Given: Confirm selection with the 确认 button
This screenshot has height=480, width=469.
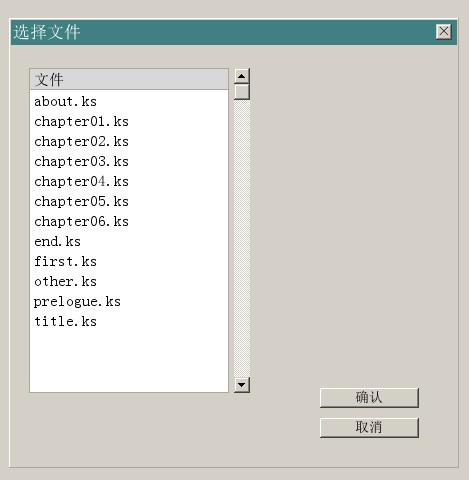Looking at the screenshot, I should tap(369, 397).
